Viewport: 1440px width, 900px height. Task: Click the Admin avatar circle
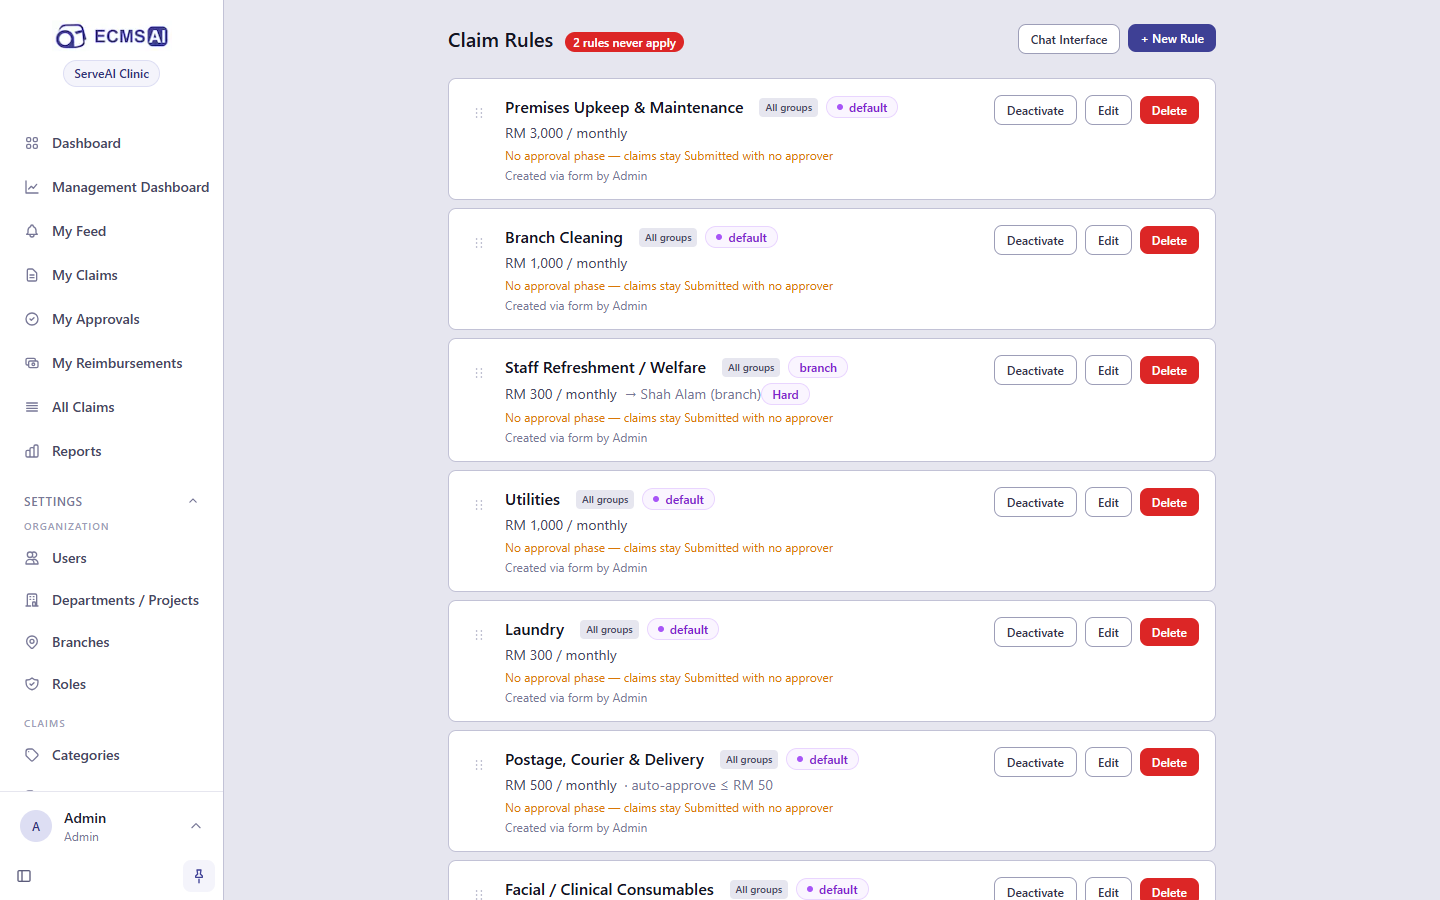(36, 826)
